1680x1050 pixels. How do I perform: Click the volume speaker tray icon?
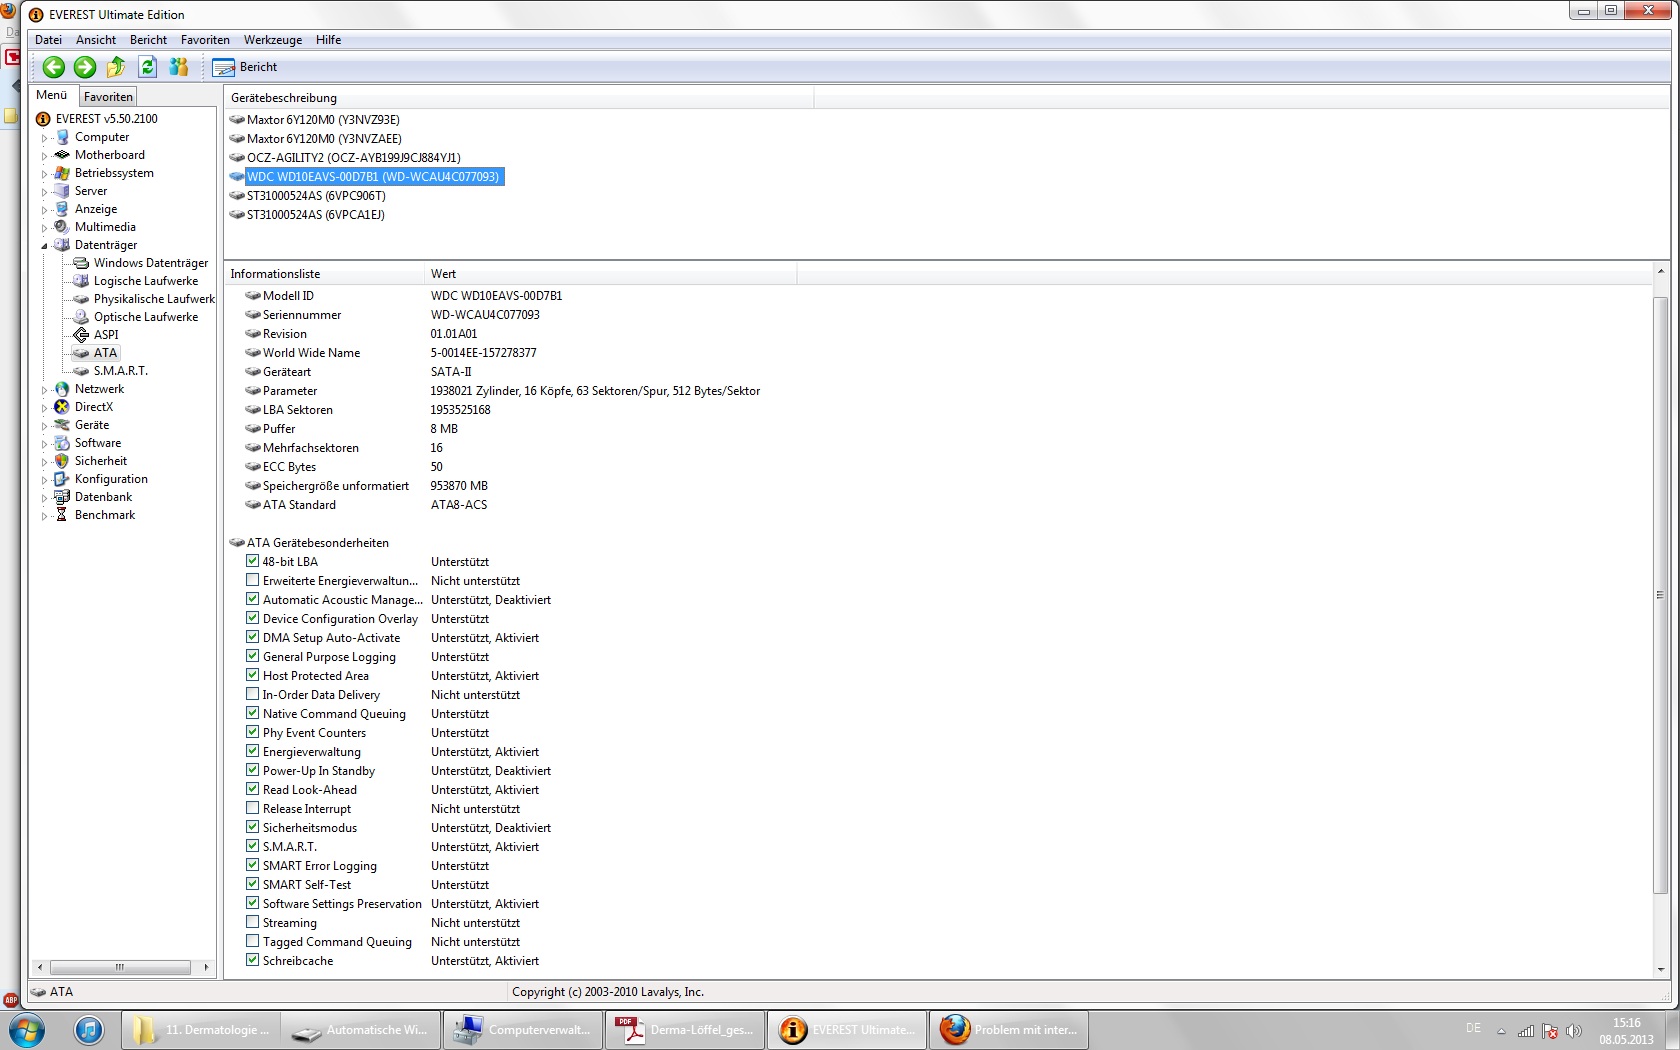click(1574, 1031)
